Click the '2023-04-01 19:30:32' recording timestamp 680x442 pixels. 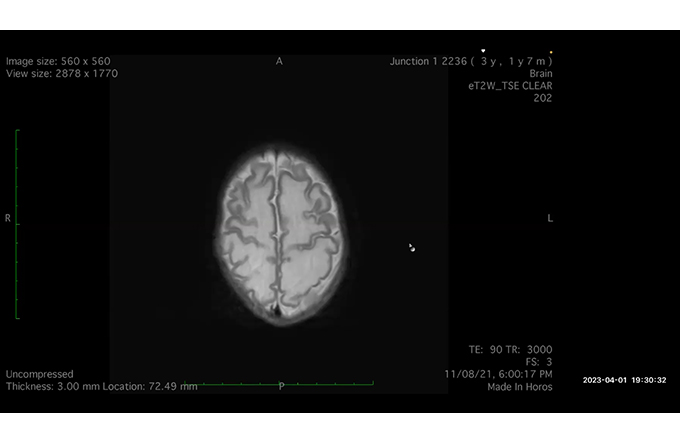coord(624,380)
